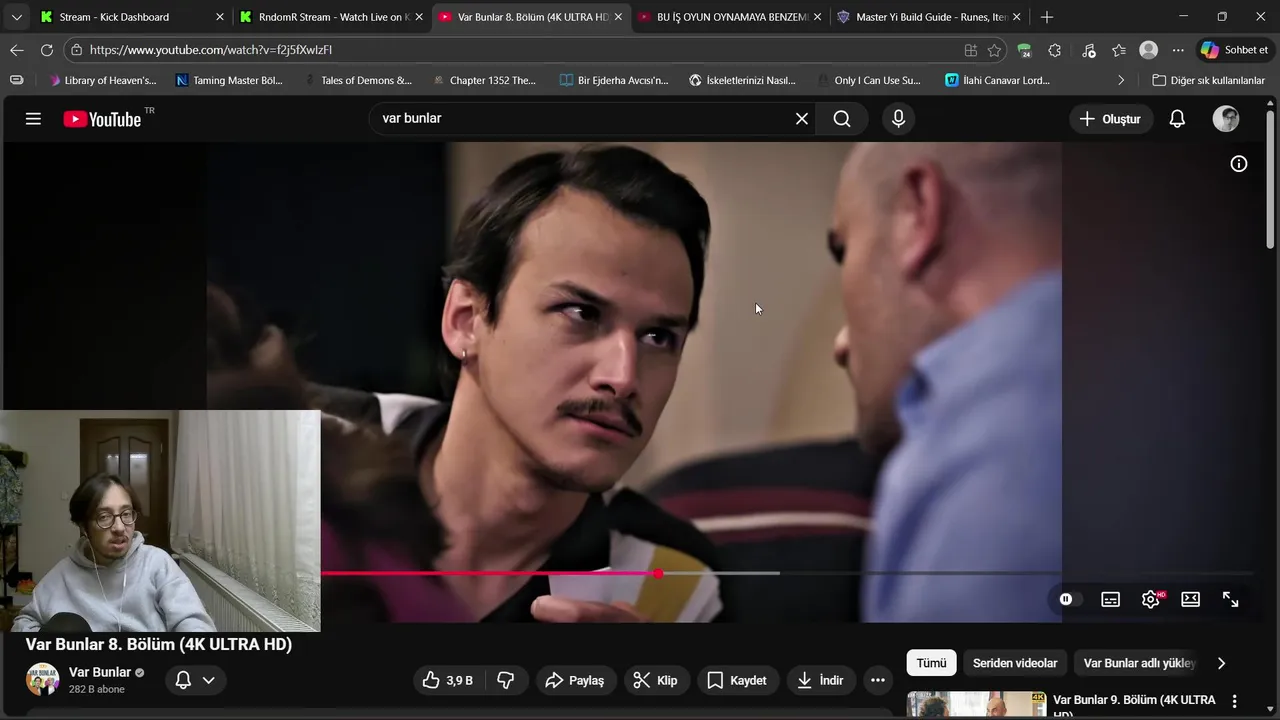Open Taming Master Böl... bookmark
The image size is (1280, 720).
point(229,80)
